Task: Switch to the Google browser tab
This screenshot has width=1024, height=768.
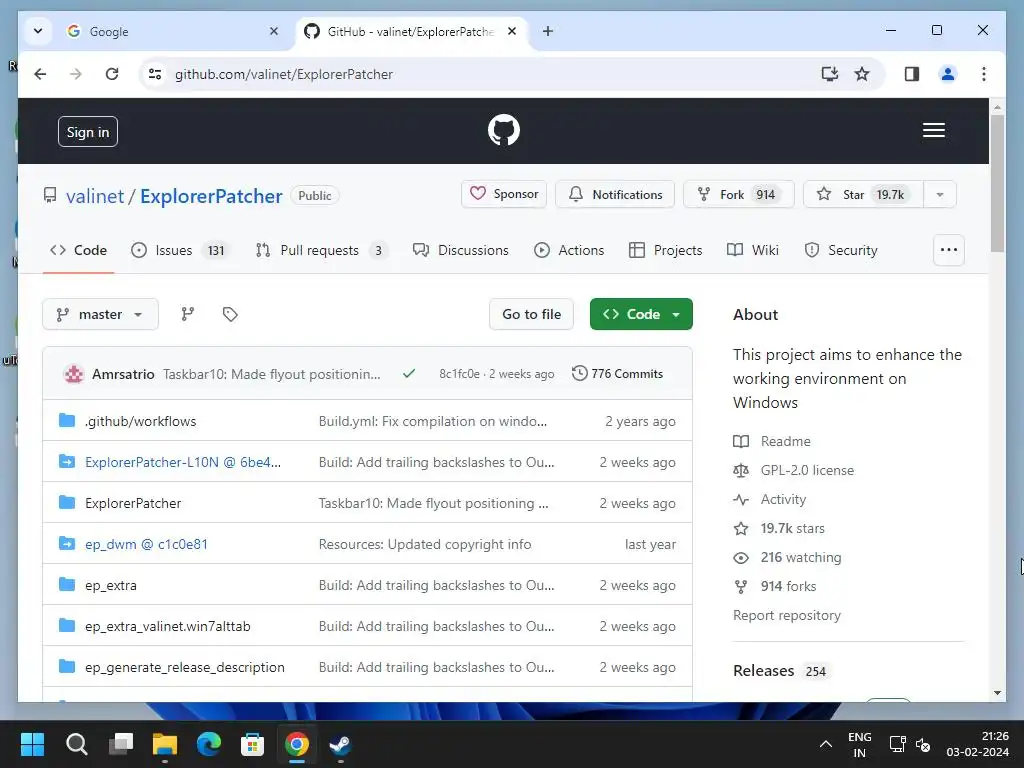Action: 173,31
